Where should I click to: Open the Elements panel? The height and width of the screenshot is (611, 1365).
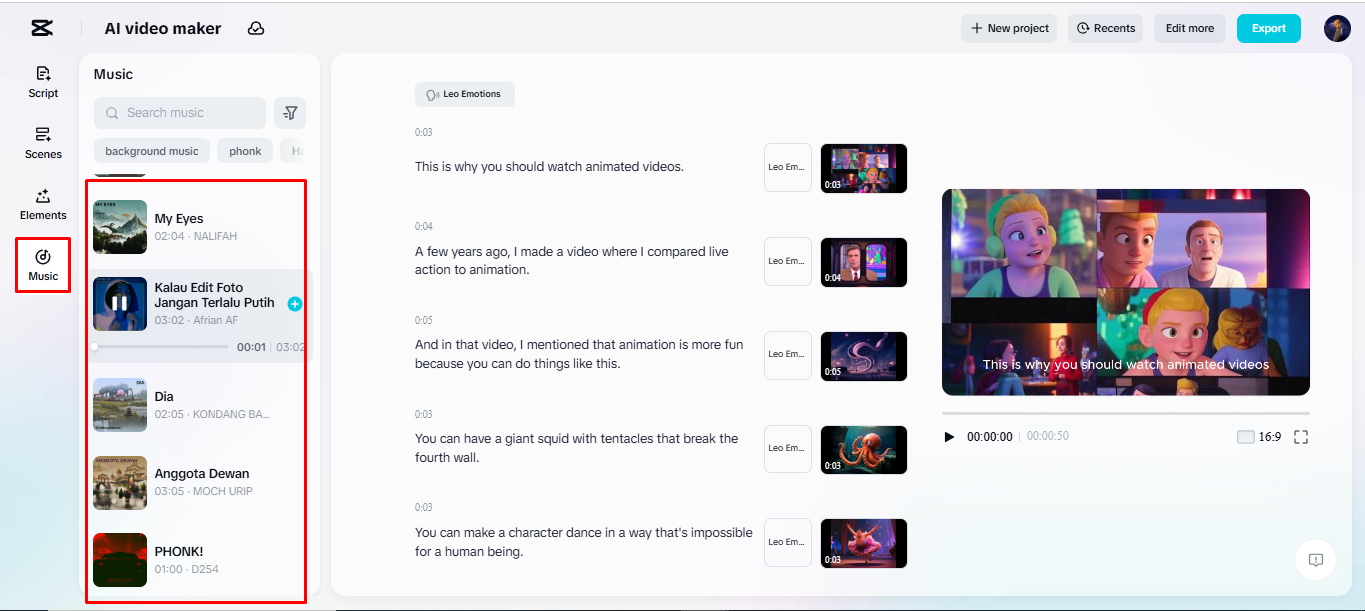click(x=43, y=204)
